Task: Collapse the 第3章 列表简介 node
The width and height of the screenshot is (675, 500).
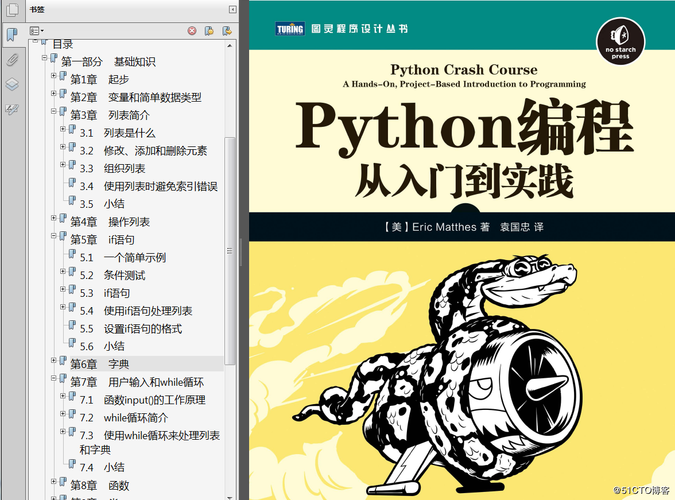Action: coord(54,111)
